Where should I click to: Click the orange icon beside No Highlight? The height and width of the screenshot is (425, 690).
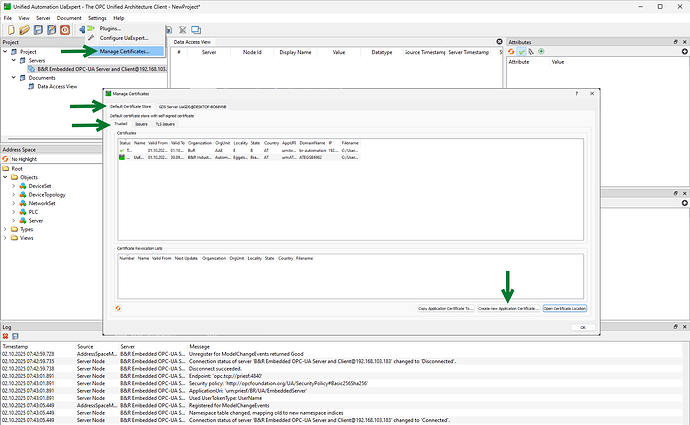tap(5, 159)
